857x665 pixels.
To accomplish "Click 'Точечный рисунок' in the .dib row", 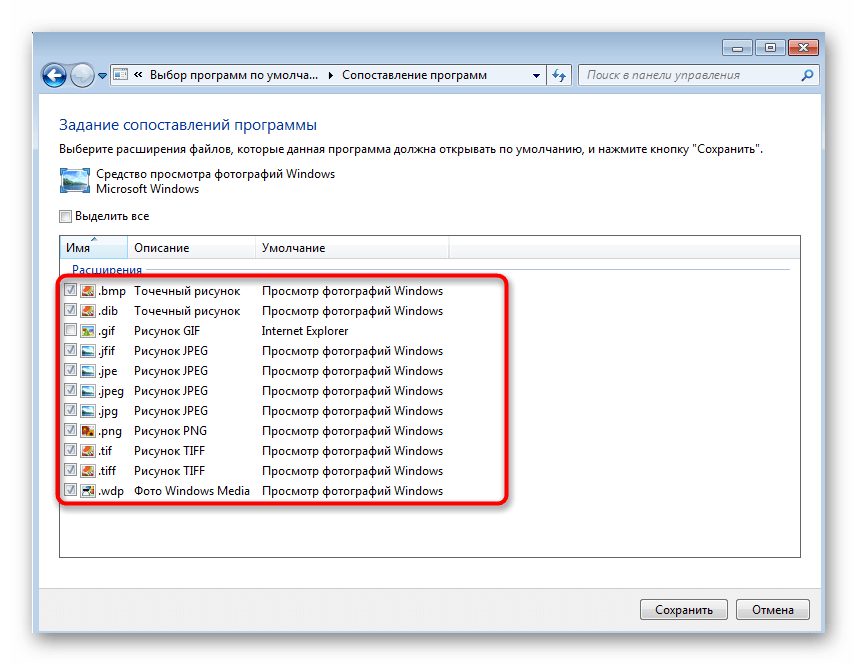I will tap(187, 311).
